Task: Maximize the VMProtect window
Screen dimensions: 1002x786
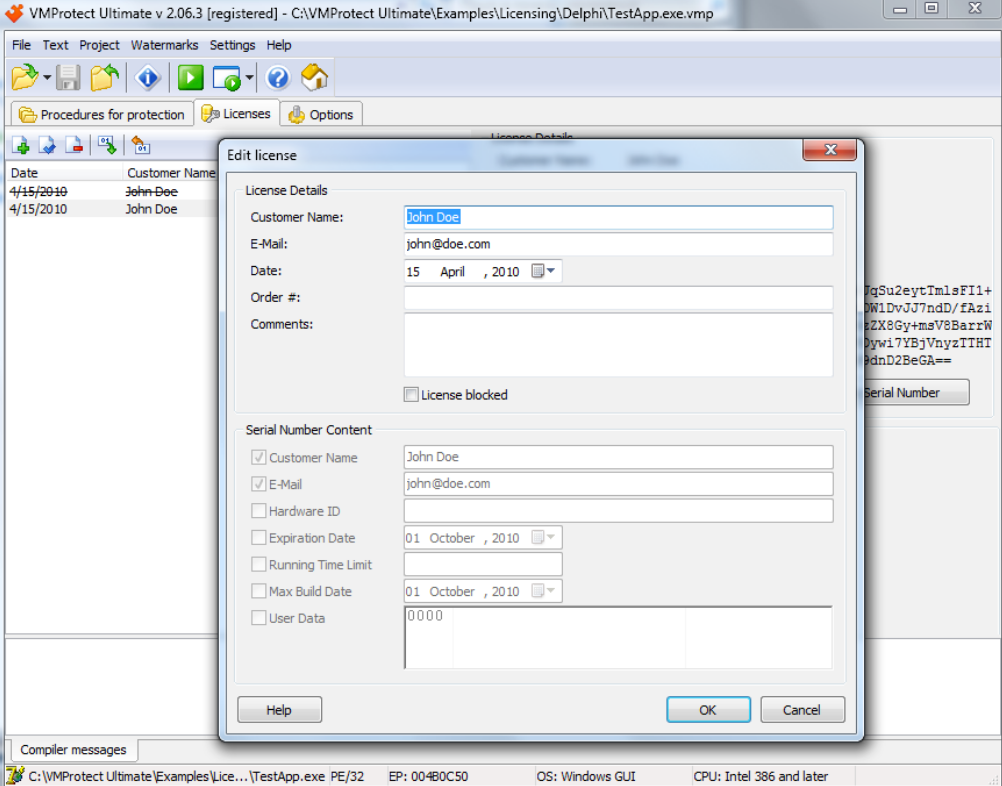Action: [931, 8]
